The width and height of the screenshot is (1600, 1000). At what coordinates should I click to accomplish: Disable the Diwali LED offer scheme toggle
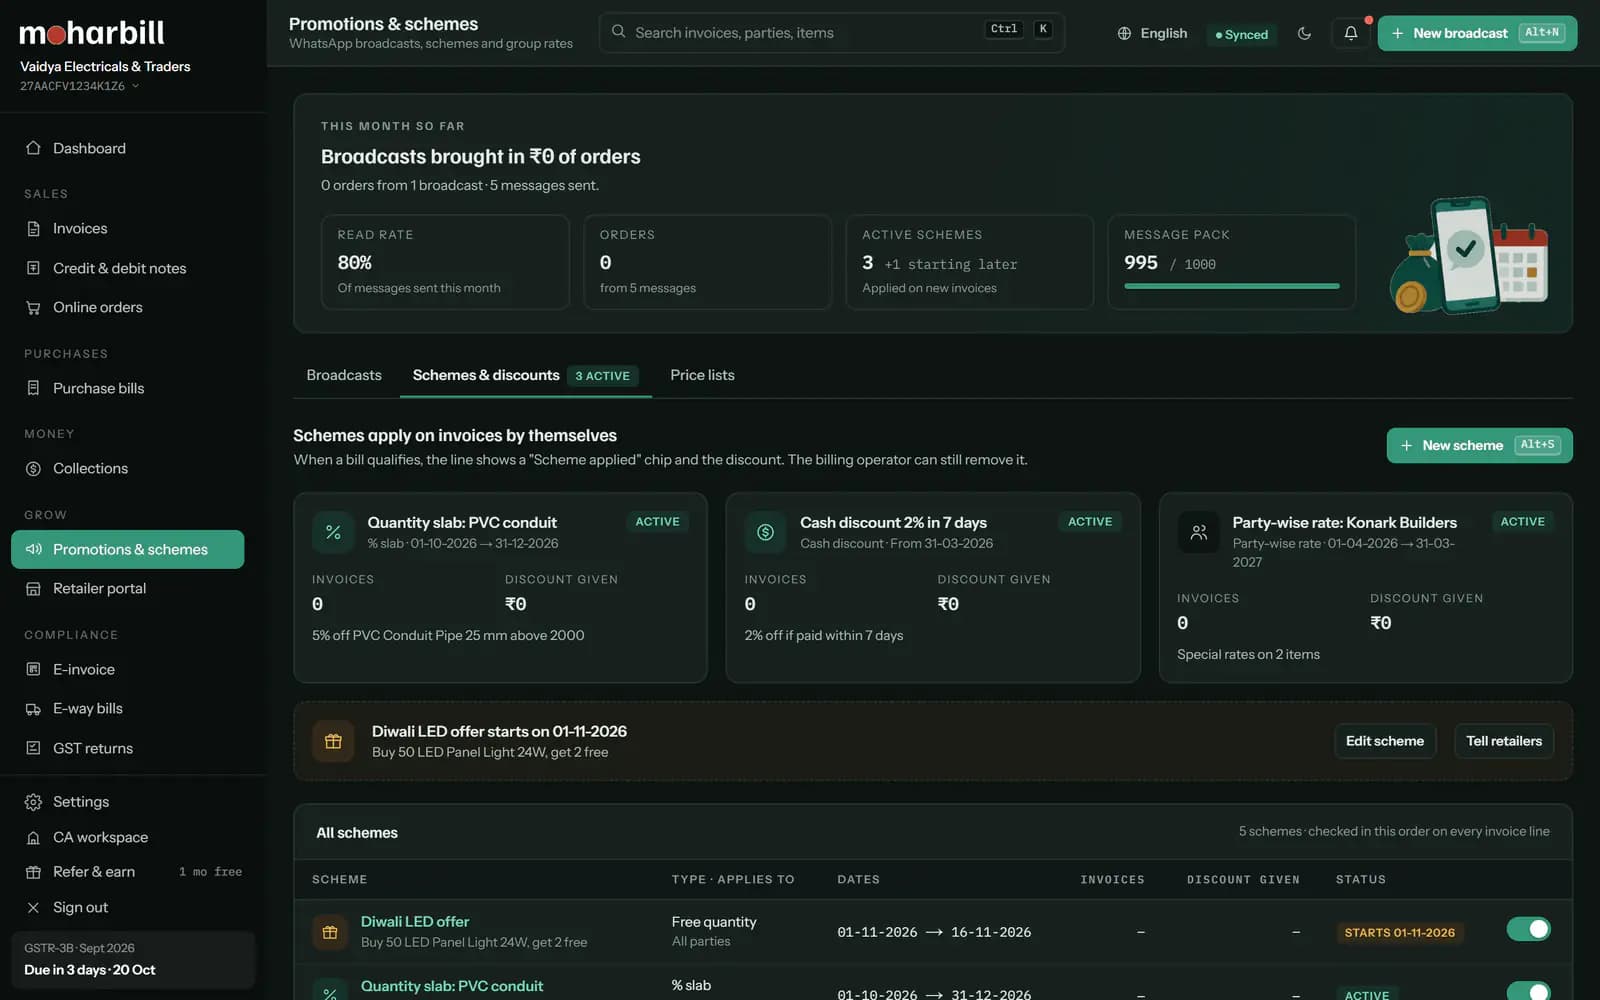point(1528,929)
